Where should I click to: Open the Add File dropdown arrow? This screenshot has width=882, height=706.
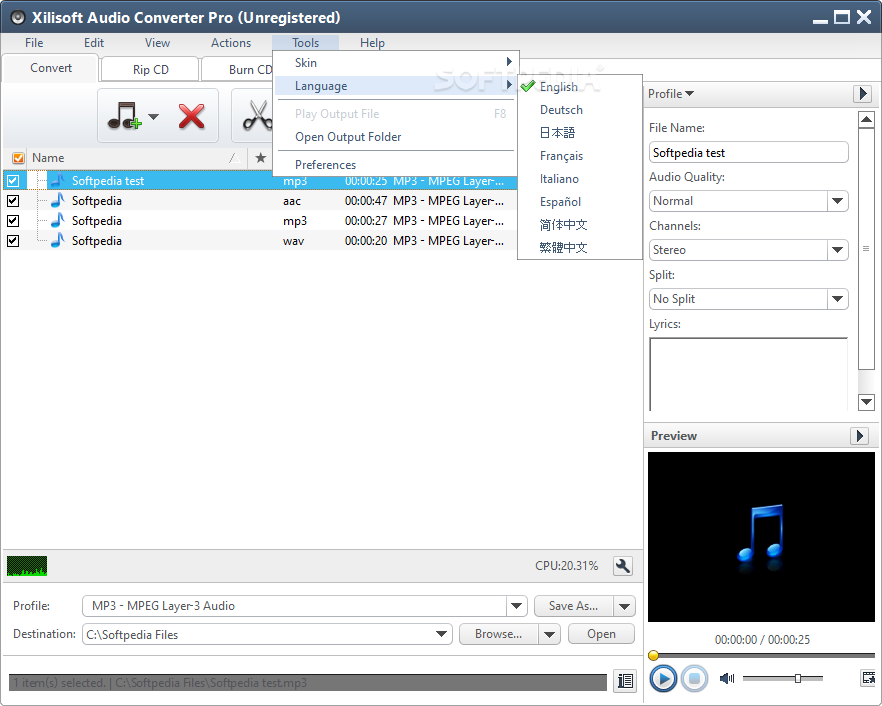pyautogui.click(x=154, y=116)
